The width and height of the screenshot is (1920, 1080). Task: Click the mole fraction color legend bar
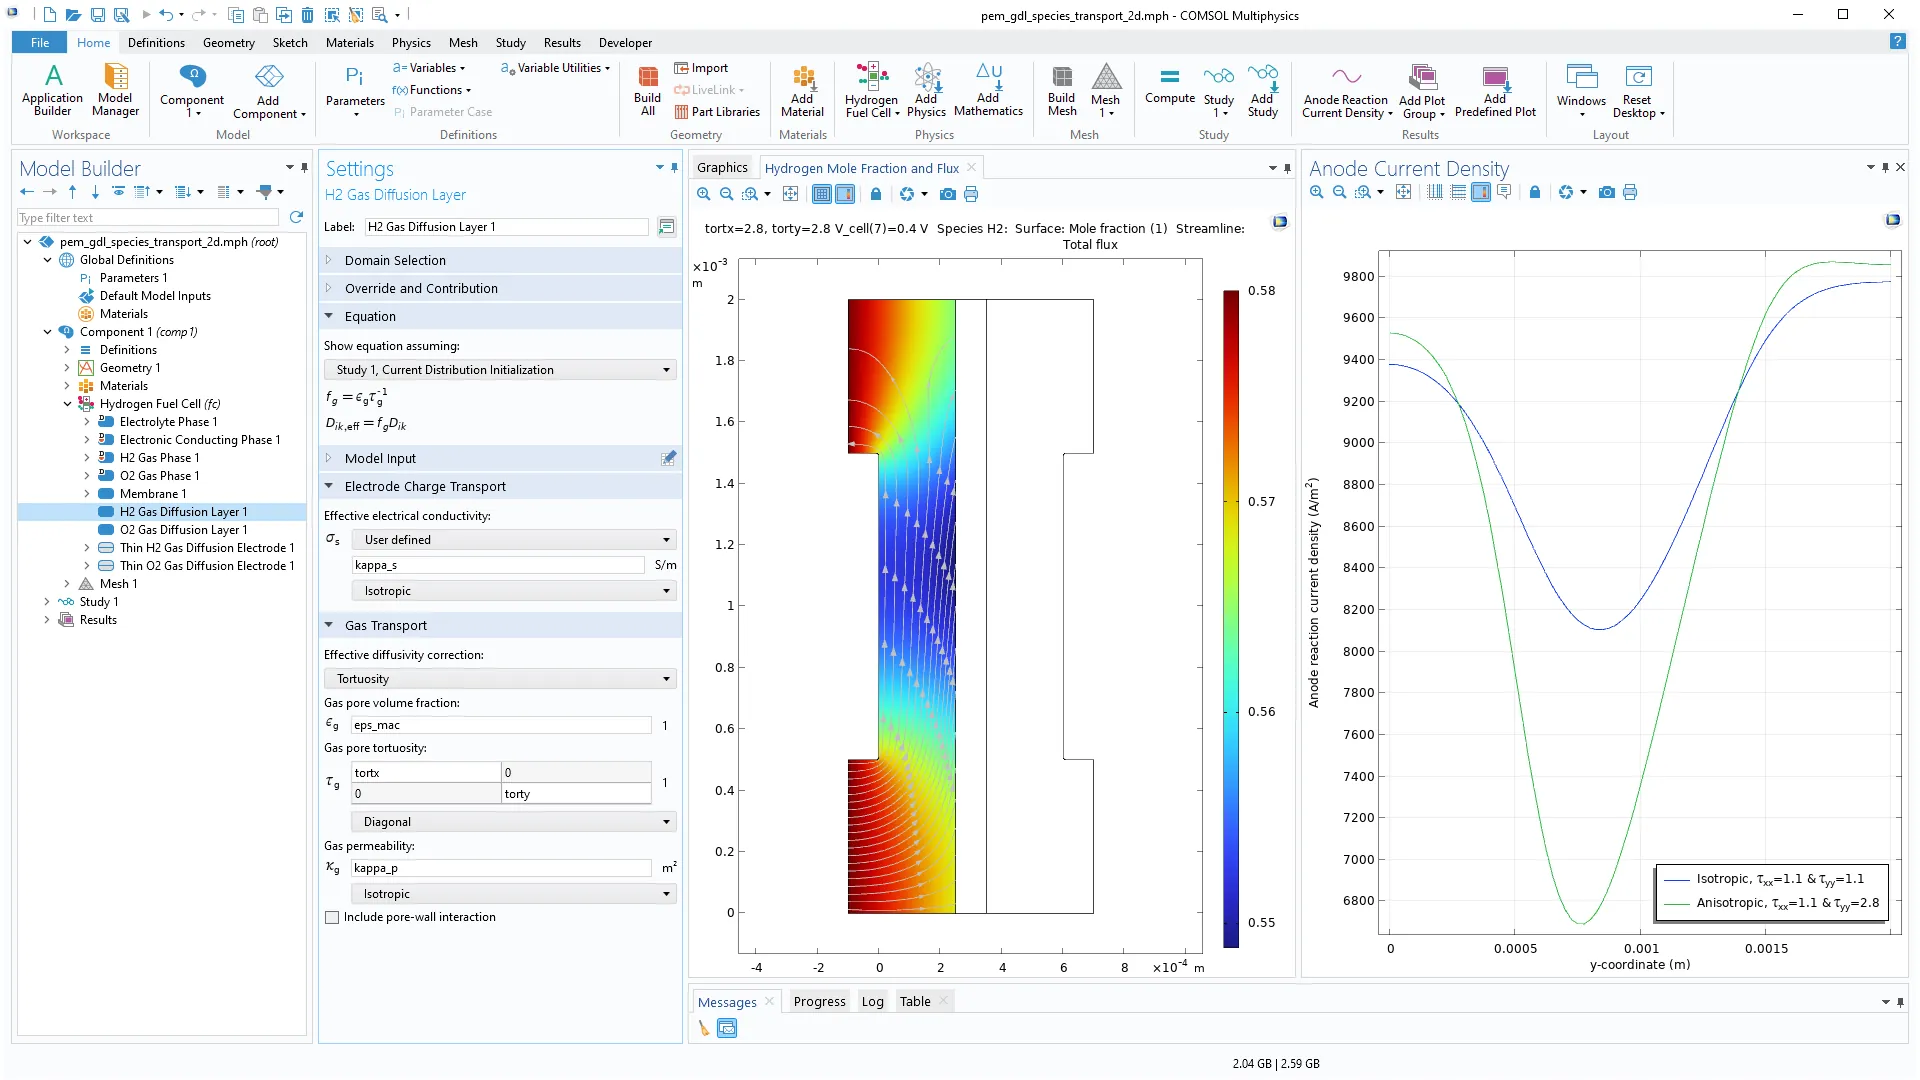(x=1231, y=619)
